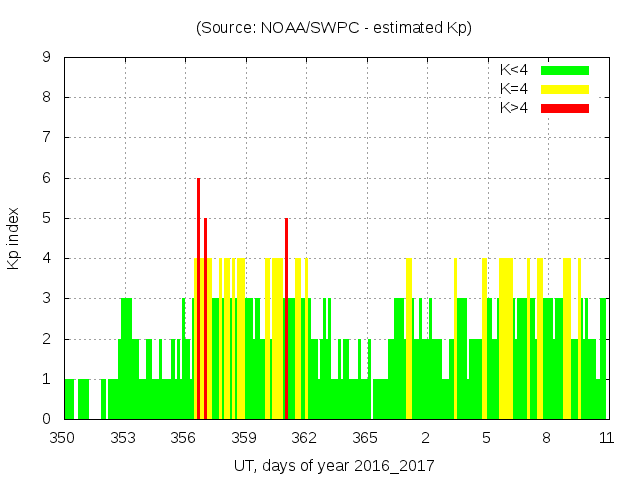Image resolution: width=640 pixels, height=480 pixels.
Task: Select the 350 tick on the x-axis
Action: 63,437
